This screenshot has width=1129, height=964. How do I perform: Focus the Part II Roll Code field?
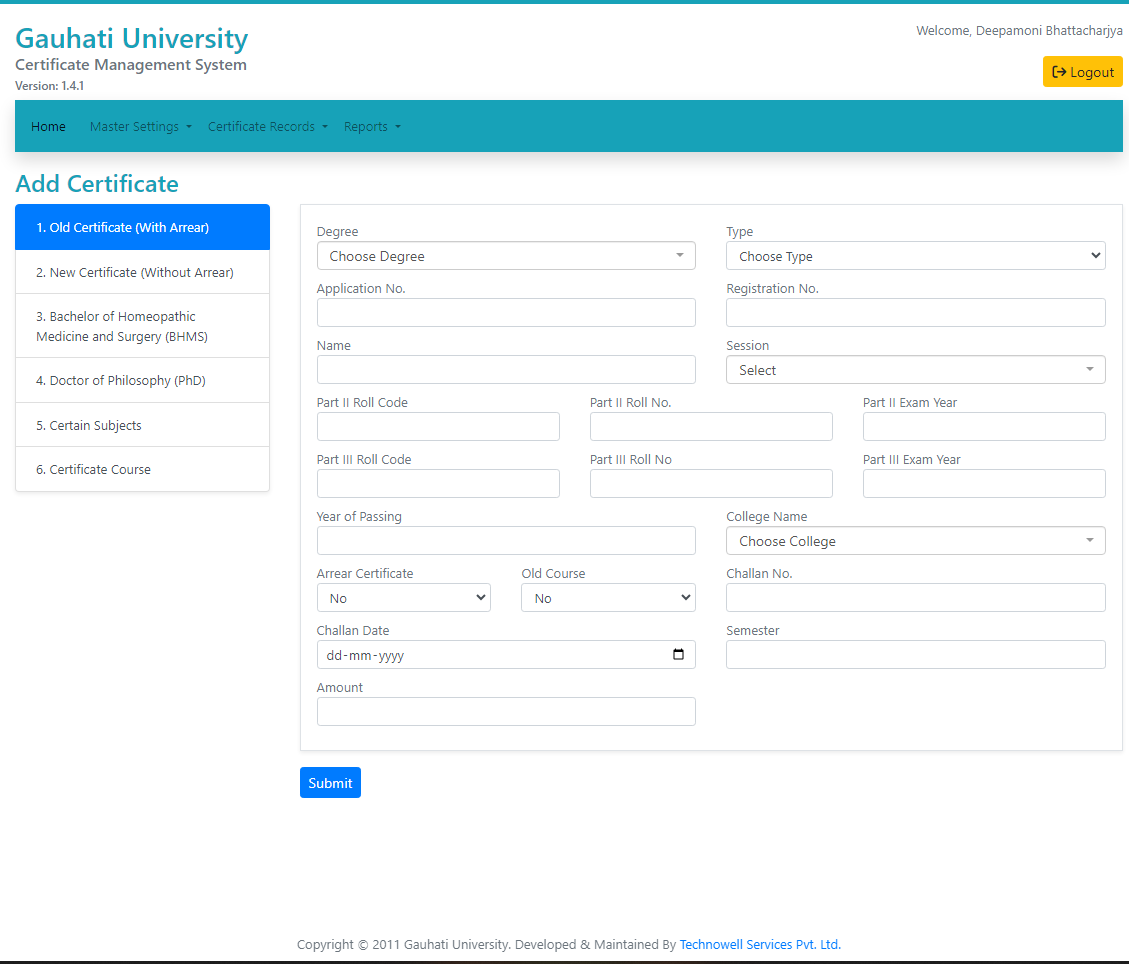438,427
